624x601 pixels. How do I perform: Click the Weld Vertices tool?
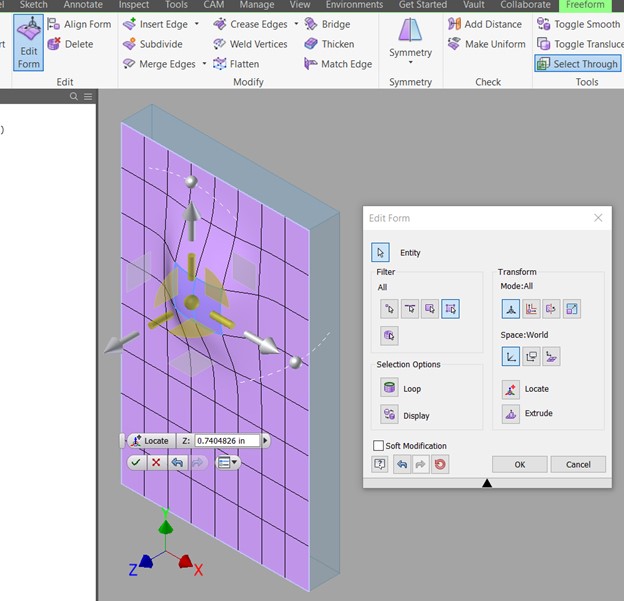click(x=250, y=44)
